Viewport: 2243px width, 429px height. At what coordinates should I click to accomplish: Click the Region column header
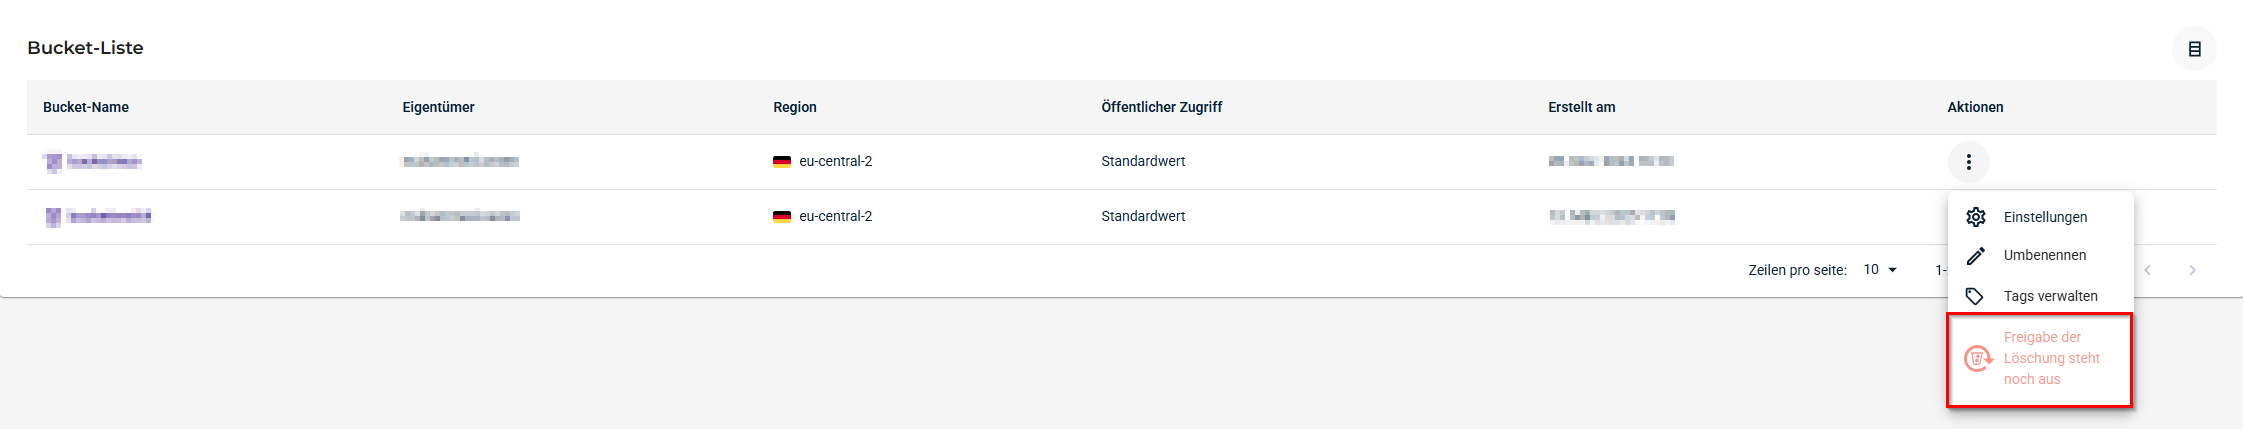pyautogui.click(x=795, y=107)
